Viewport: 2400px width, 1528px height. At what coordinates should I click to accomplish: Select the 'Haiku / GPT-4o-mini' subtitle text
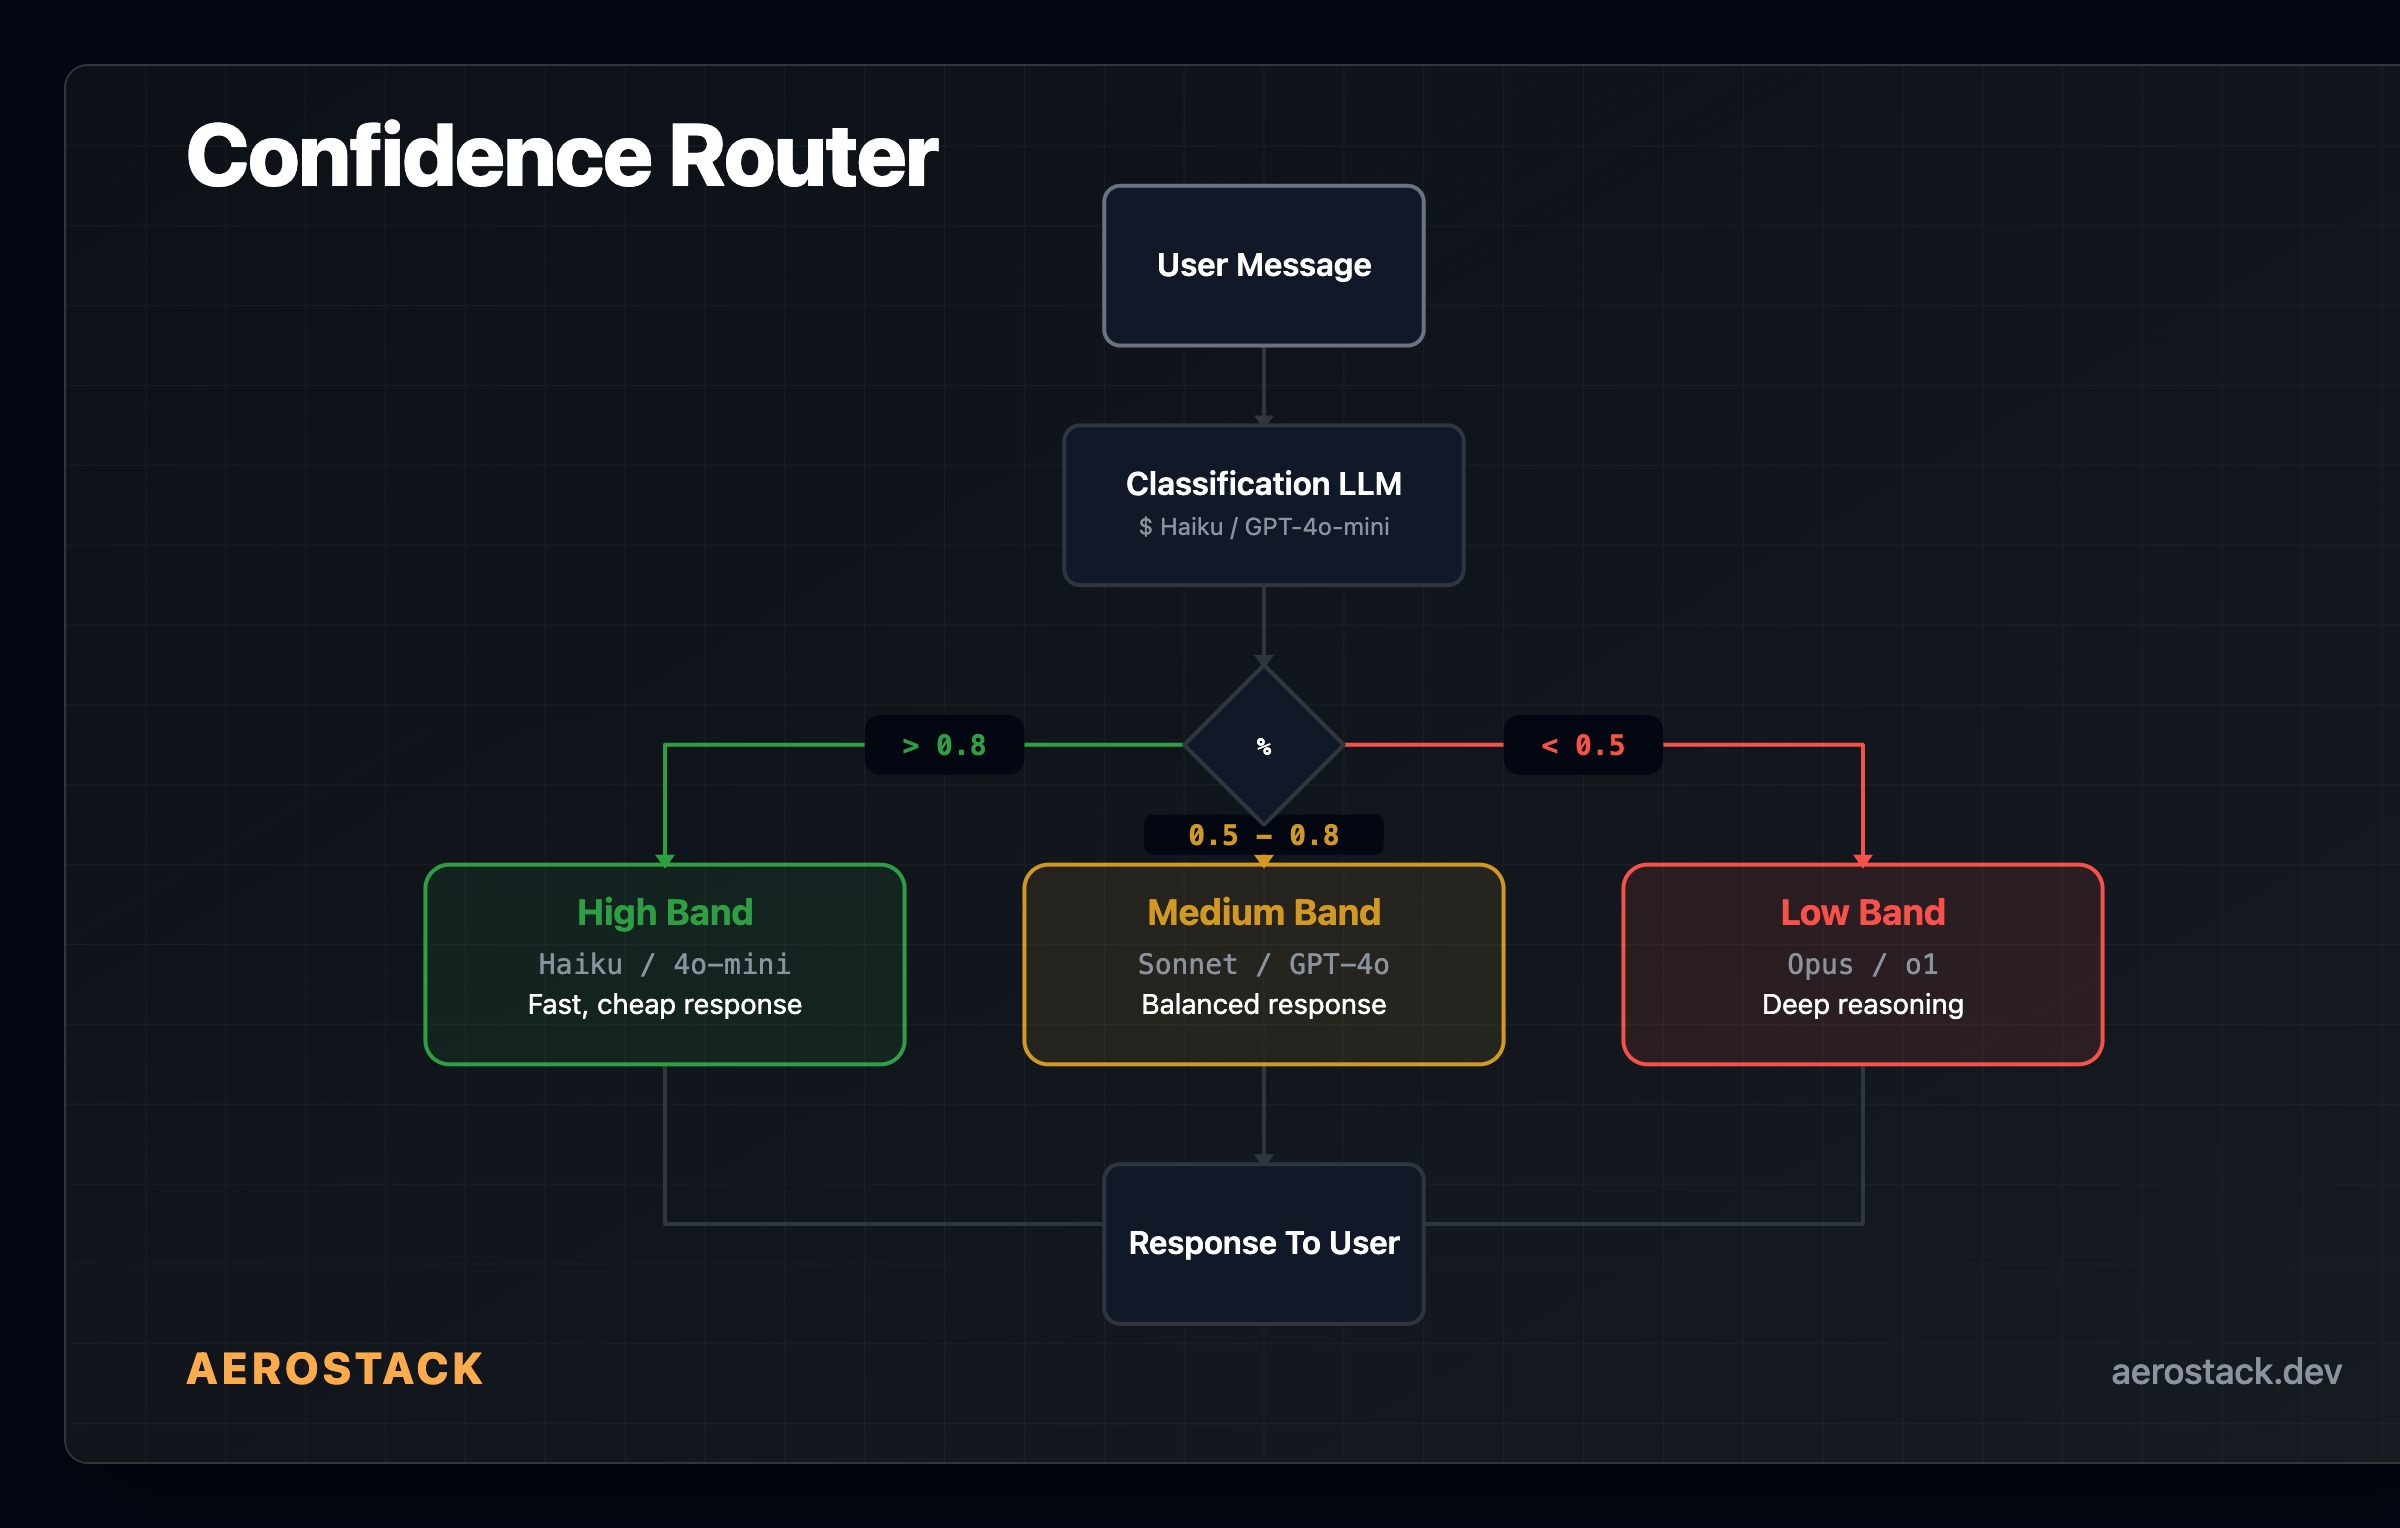(x=1263, y=527)
